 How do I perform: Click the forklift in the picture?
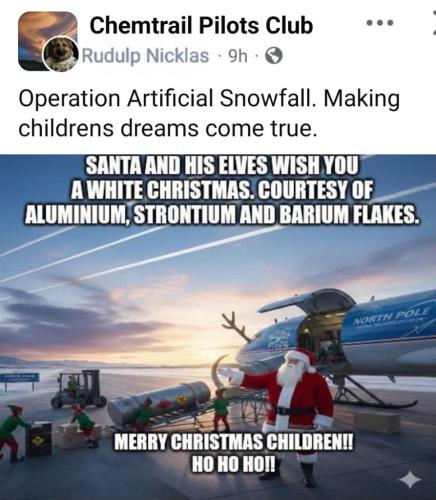[79, 388]
